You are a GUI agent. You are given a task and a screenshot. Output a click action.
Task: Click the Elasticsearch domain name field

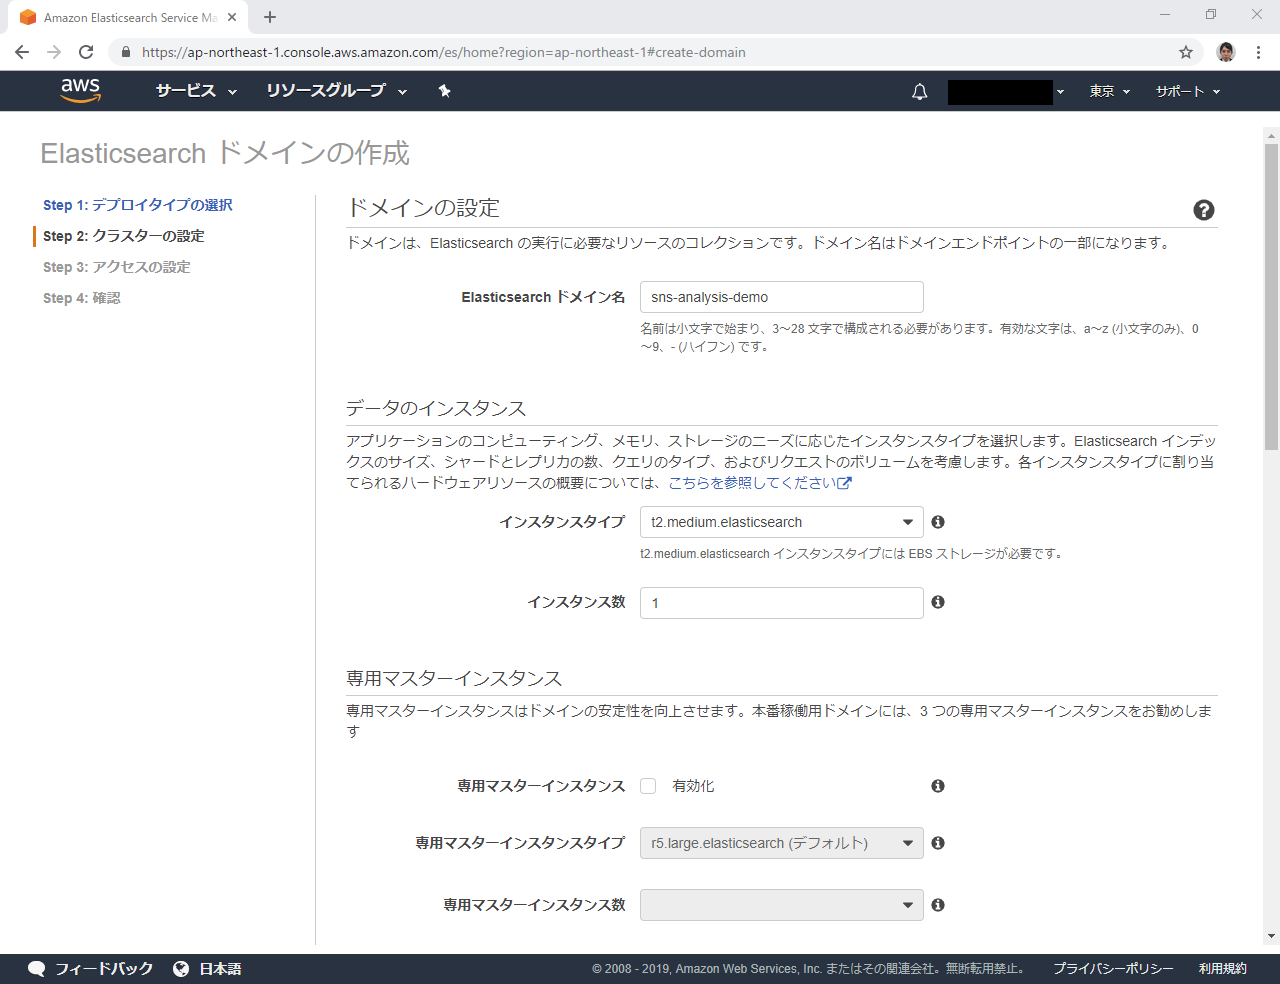point(781,297)
